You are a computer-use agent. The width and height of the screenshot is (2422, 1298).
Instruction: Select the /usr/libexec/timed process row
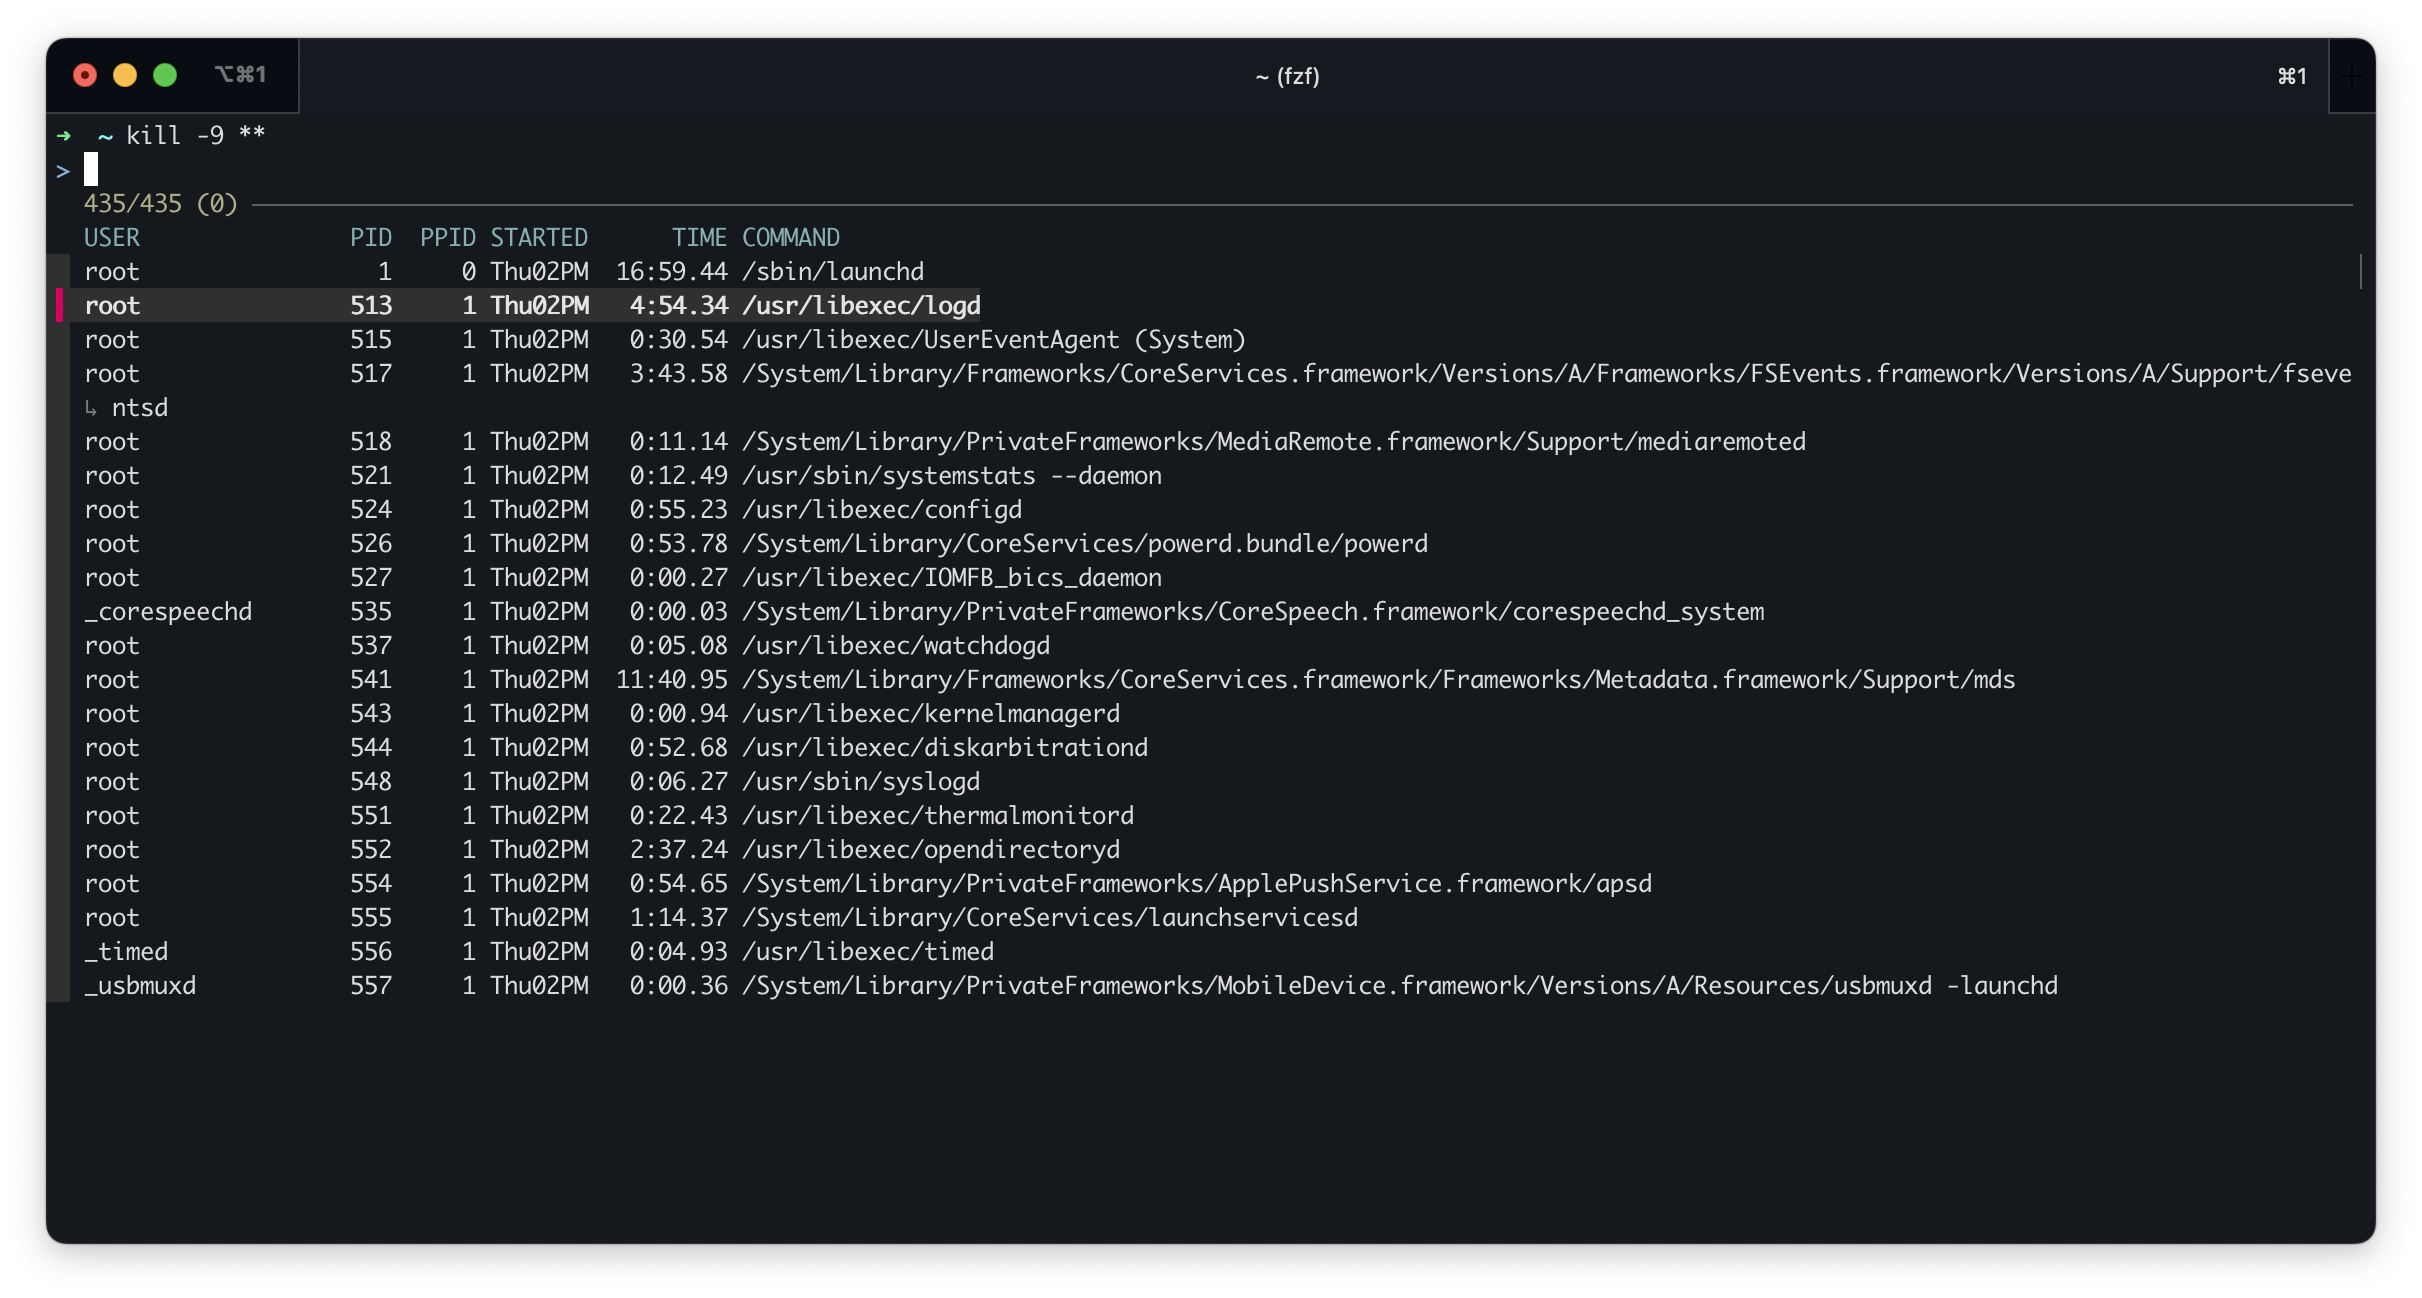click(866, 952)
